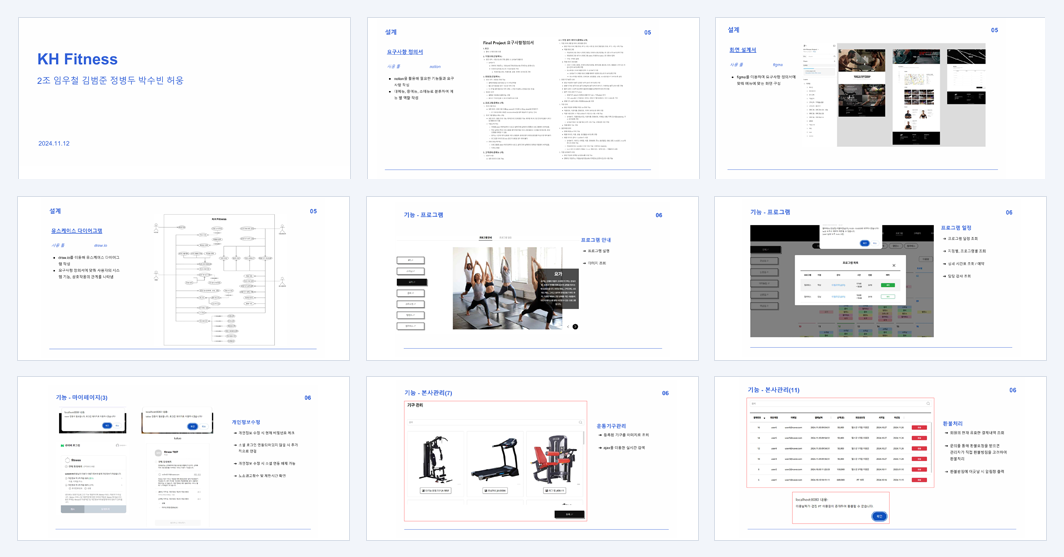
Task: Close the program schedule popup with X
Action: 894,265
